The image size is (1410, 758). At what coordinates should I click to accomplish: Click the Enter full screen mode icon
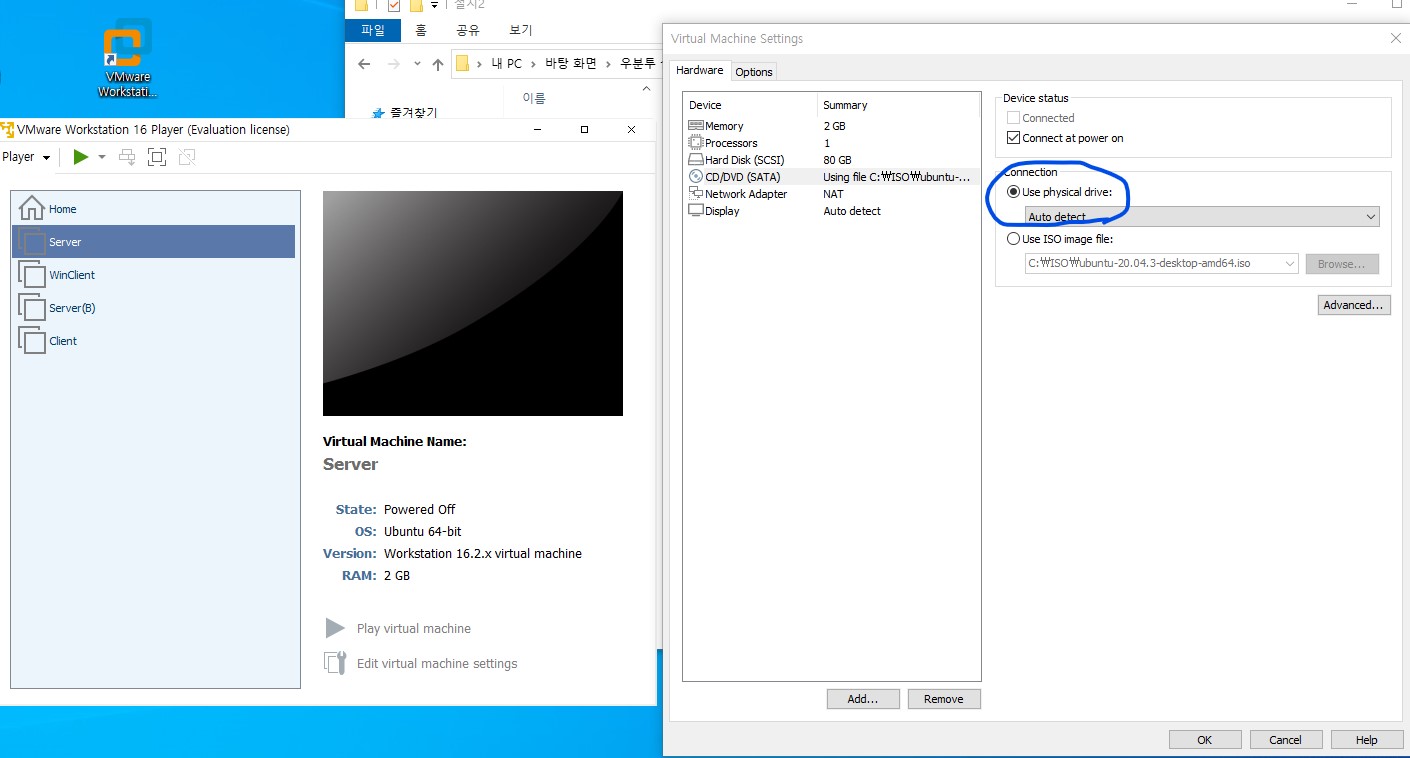(157, 157)
